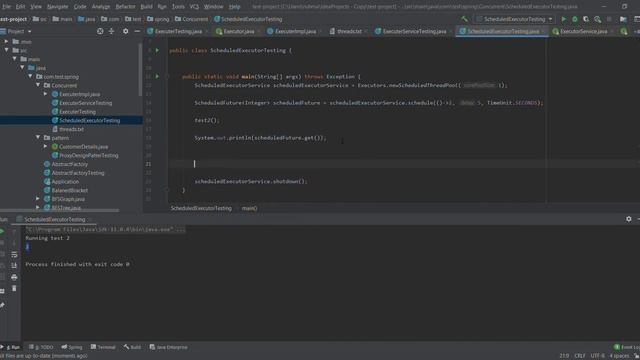Image resolution: width=640 pixels, height=360 pixels.
Task: Expand BFSGraph.java node
Action: click(x=38, y=199)
